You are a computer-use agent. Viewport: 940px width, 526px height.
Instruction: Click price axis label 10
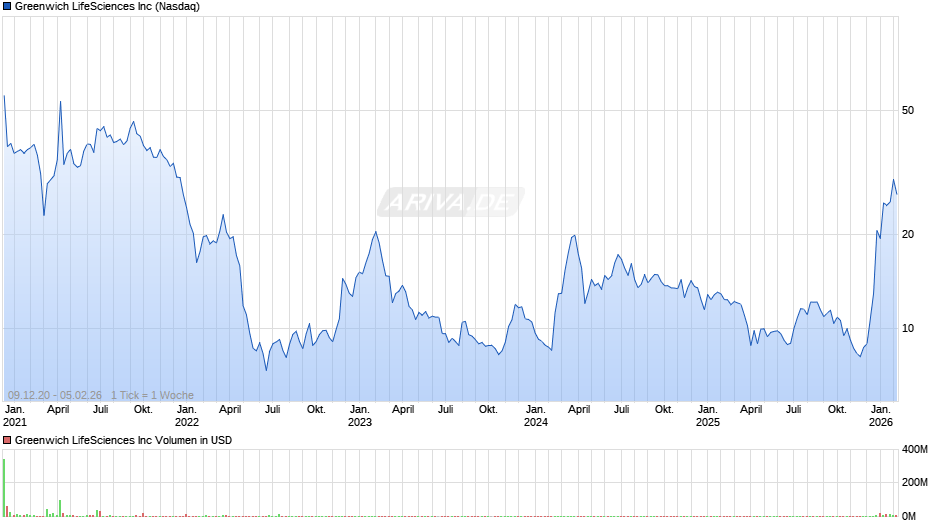pos(908,329)
